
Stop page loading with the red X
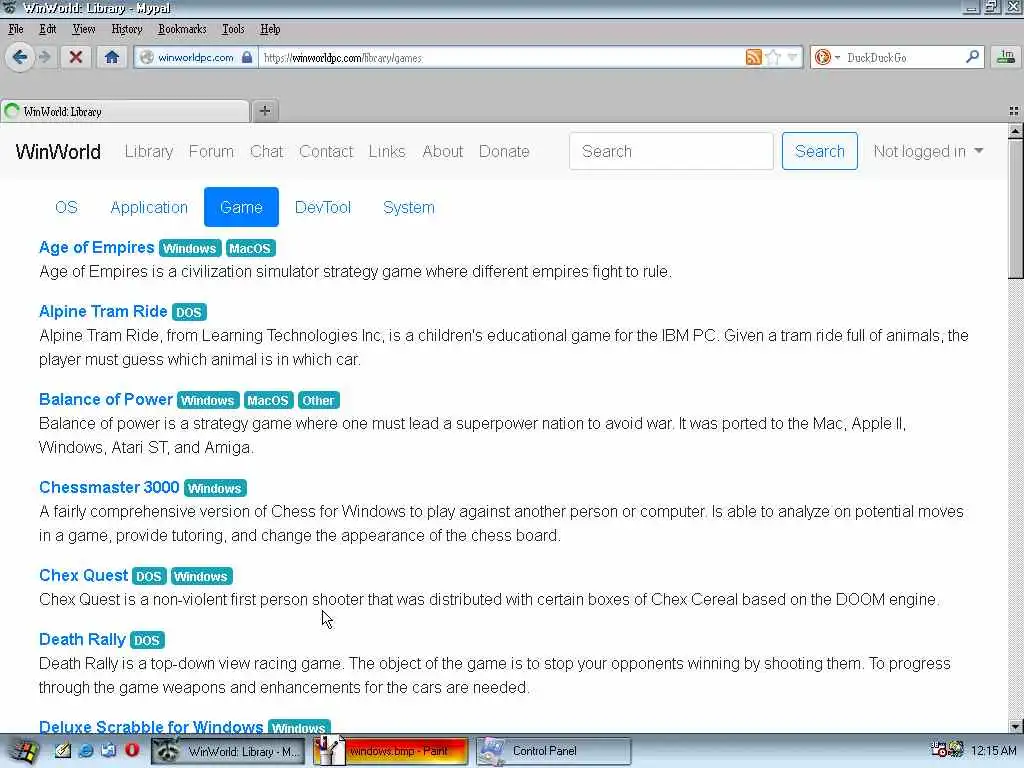[x=76, y=57]
